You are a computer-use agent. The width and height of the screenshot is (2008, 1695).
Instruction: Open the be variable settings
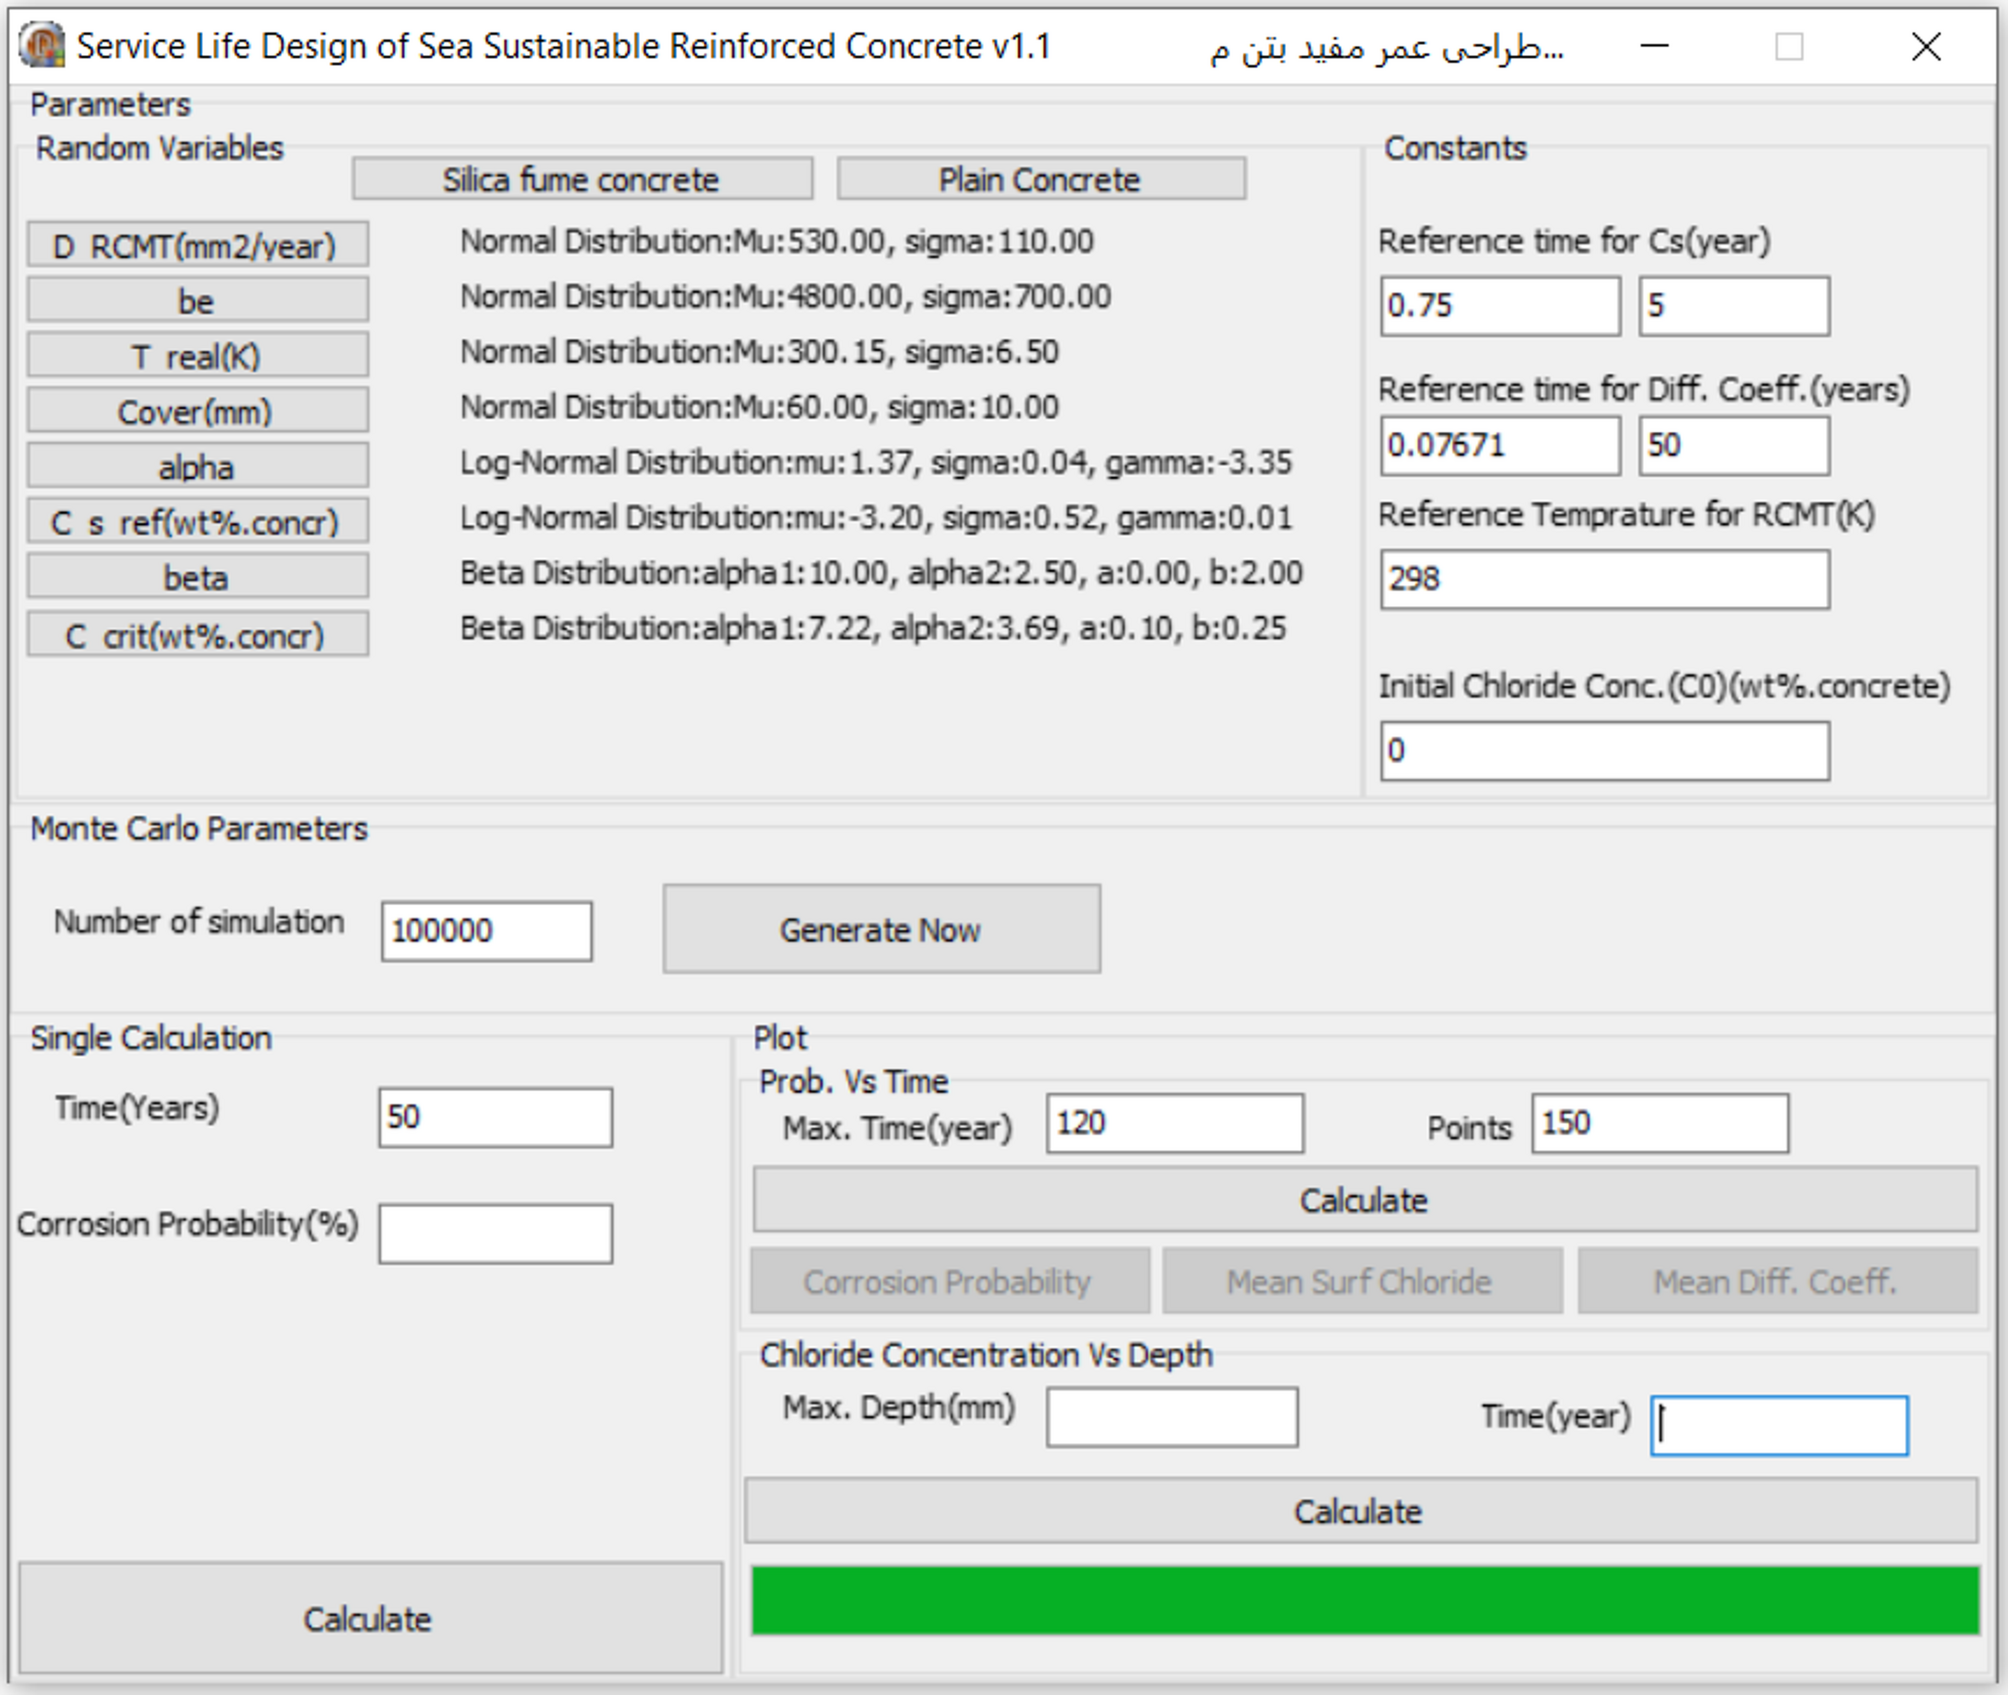(x=197, y=301)
